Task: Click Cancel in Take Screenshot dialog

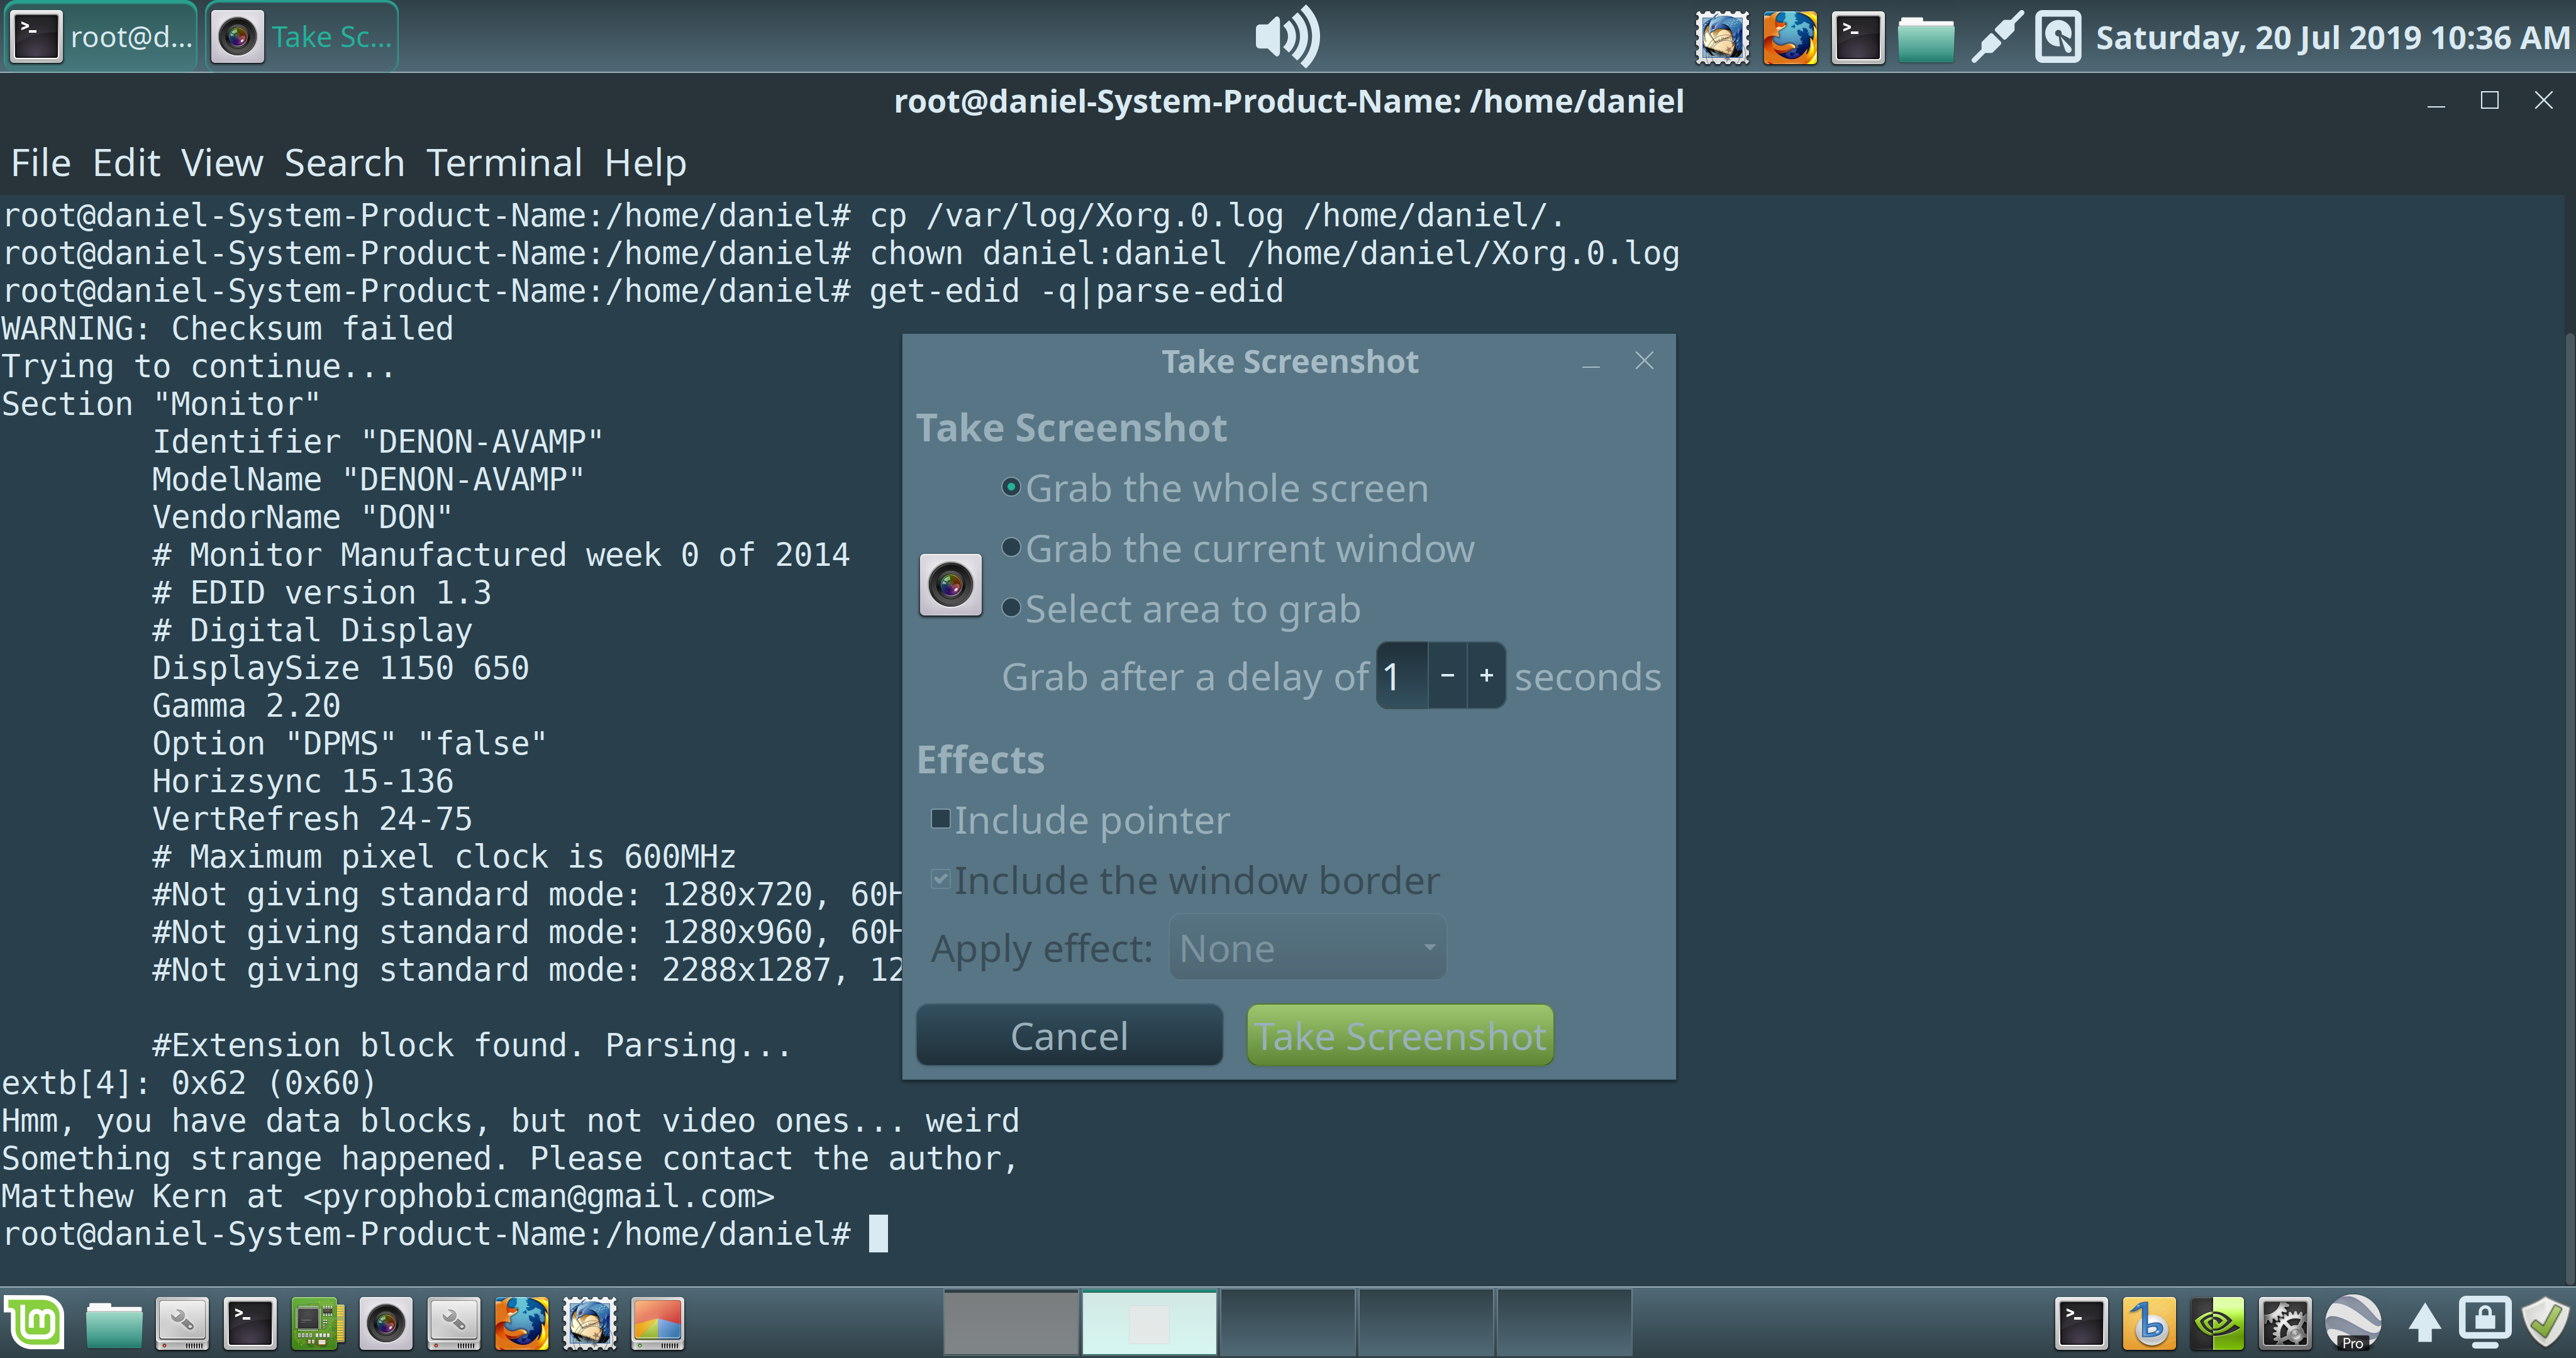Action: tap(1069, 1036)
